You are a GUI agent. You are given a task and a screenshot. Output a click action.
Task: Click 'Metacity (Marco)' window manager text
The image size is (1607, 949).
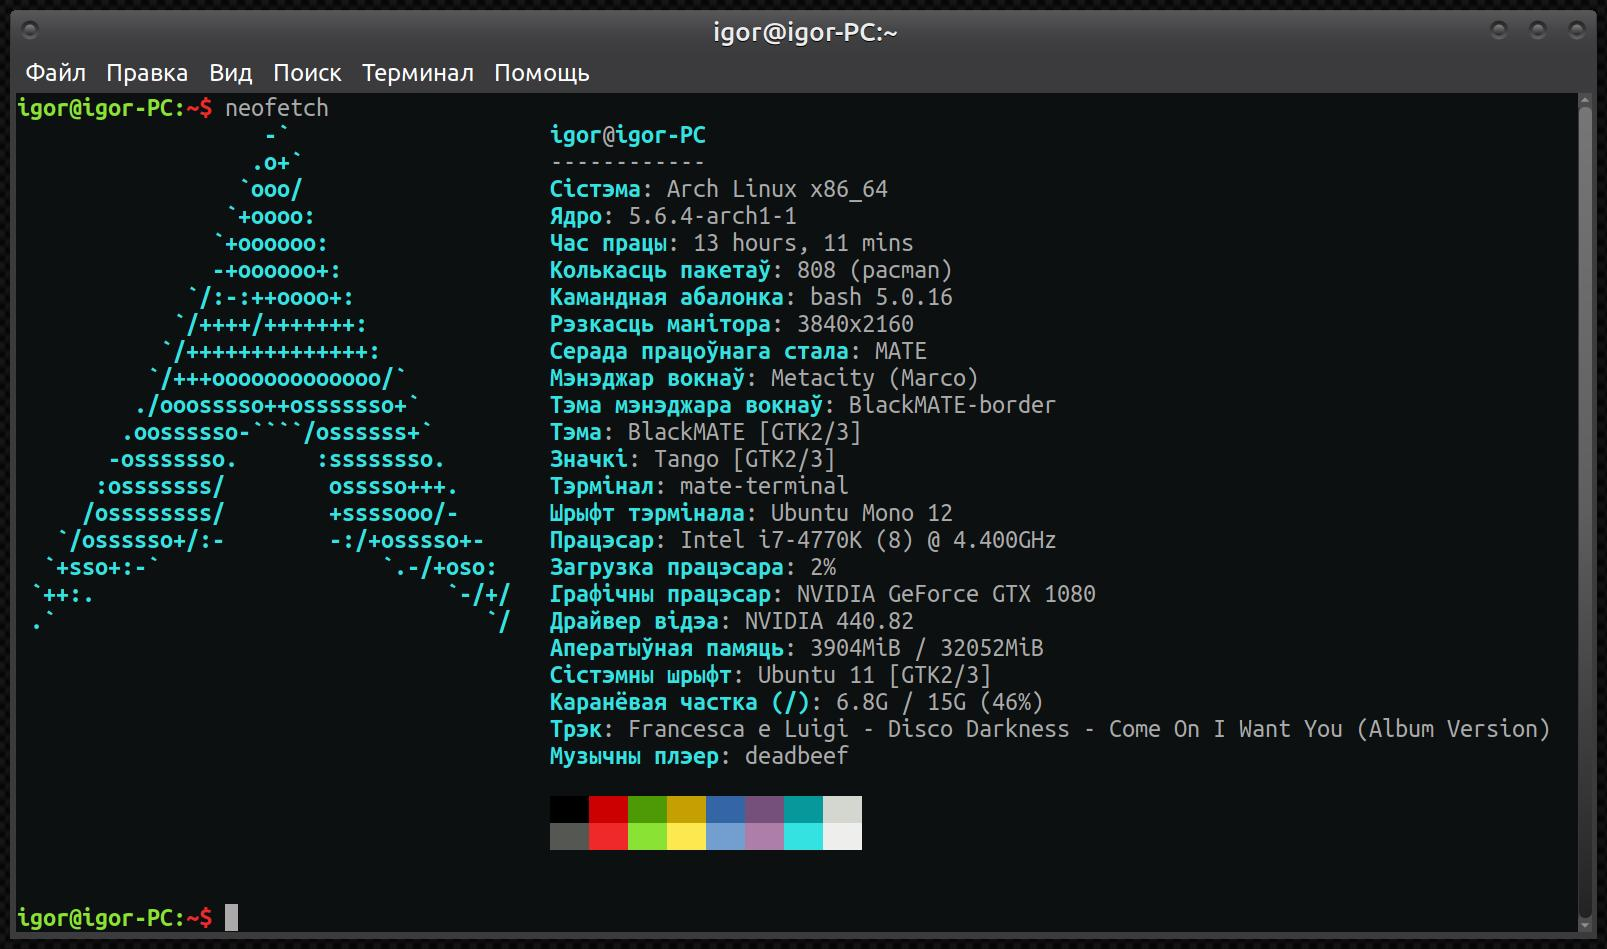[875, 378]
